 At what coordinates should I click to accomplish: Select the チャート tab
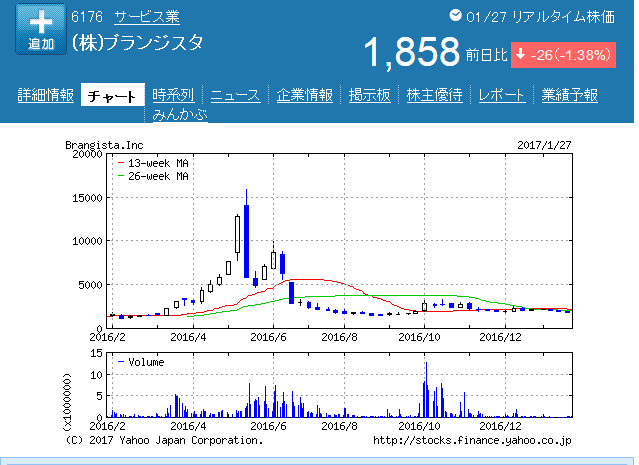pyautogui.click(x=112, y=95)
